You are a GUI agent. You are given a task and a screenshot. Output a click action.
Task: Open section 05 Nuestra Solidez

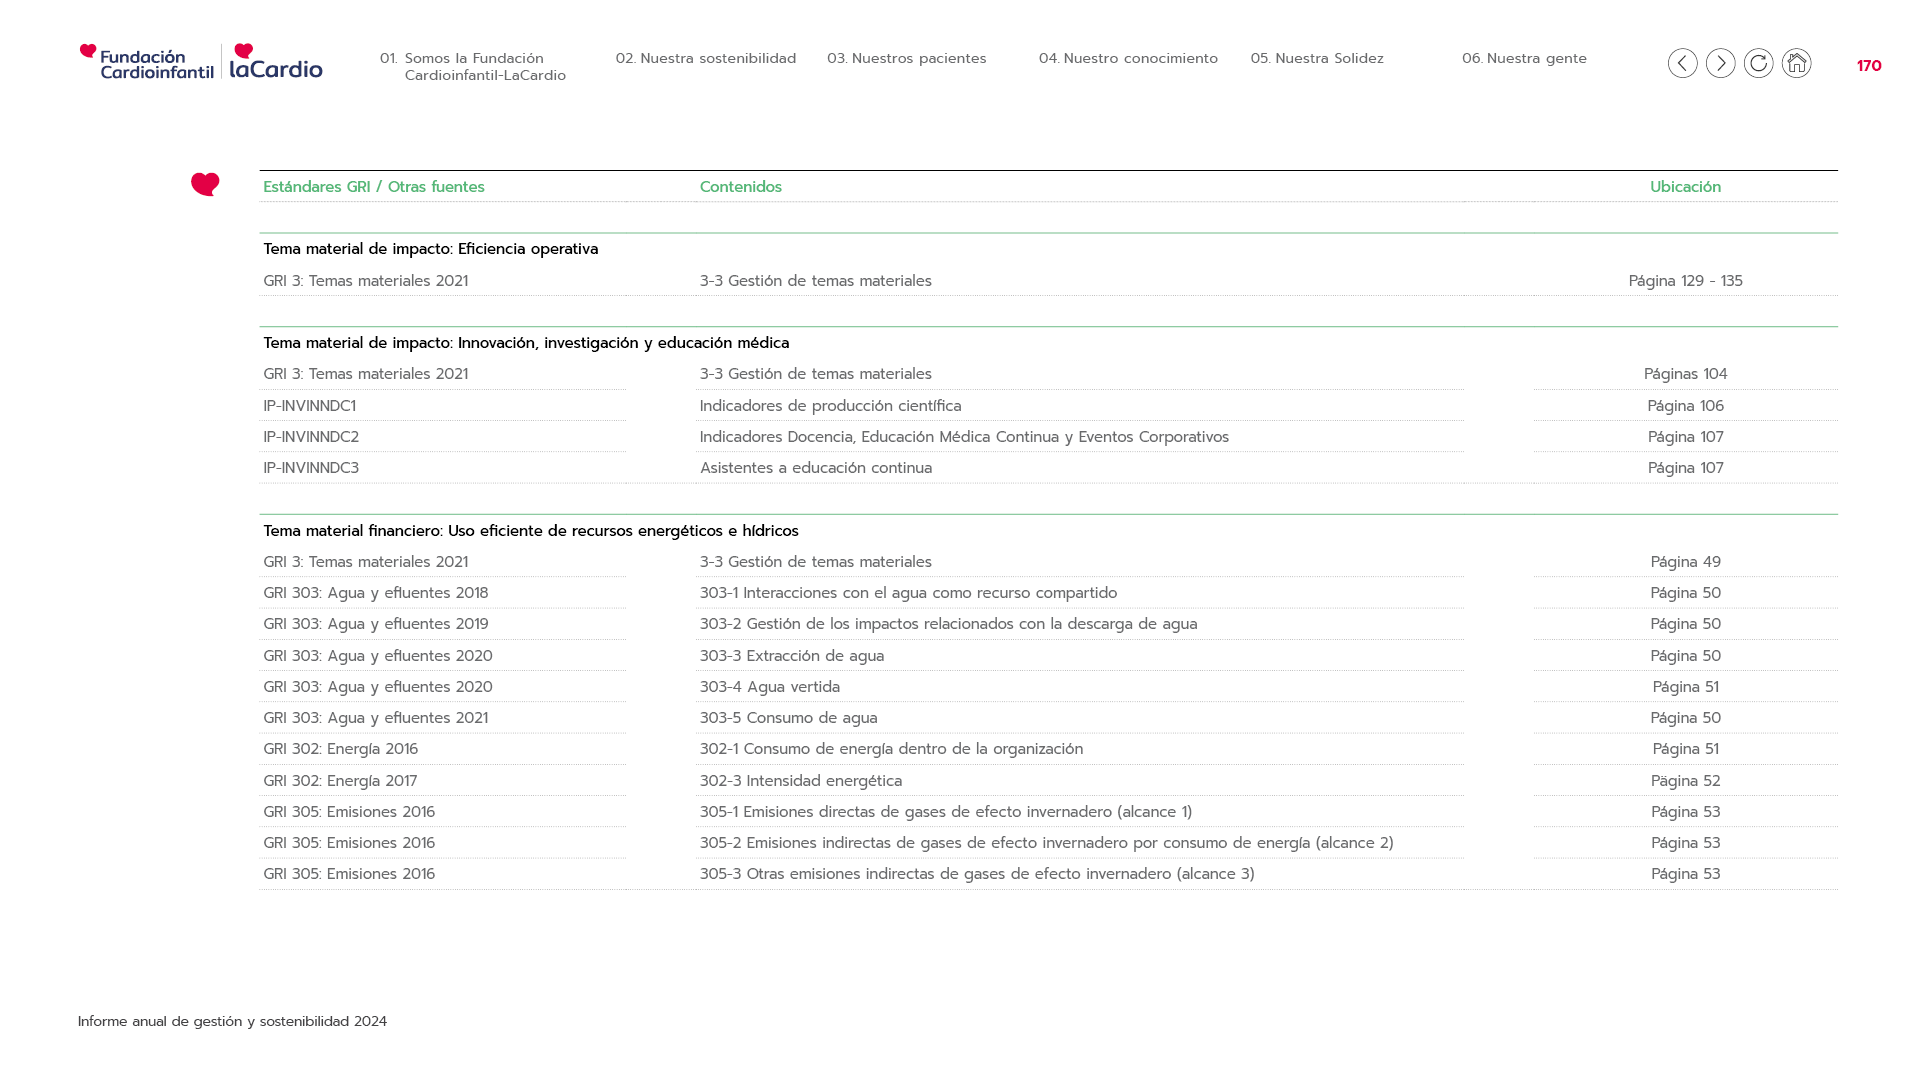pos(1317,58)
